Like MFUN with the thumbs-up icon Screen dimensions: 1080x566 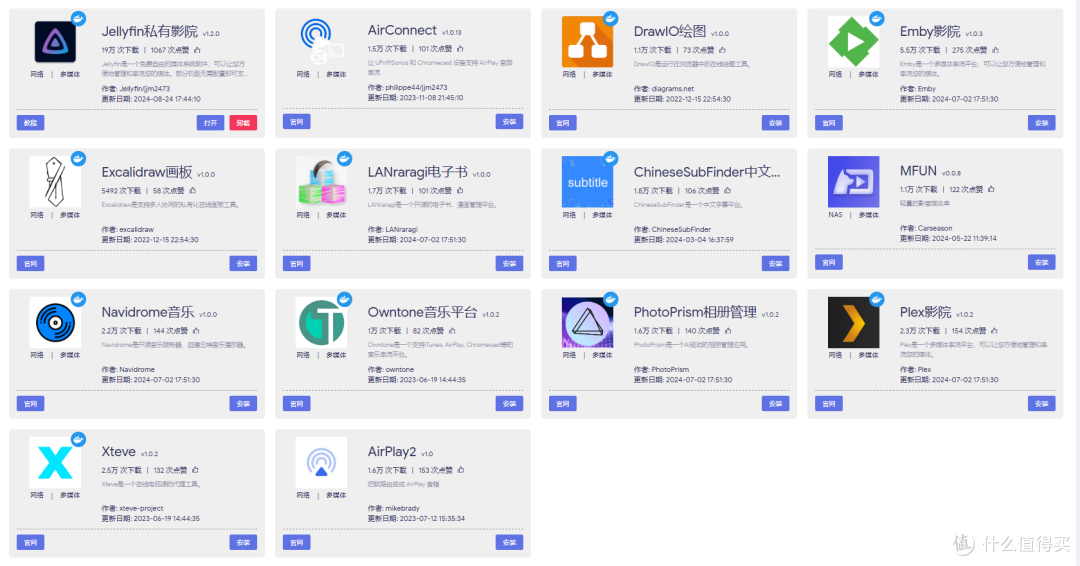tap(991, 189)
